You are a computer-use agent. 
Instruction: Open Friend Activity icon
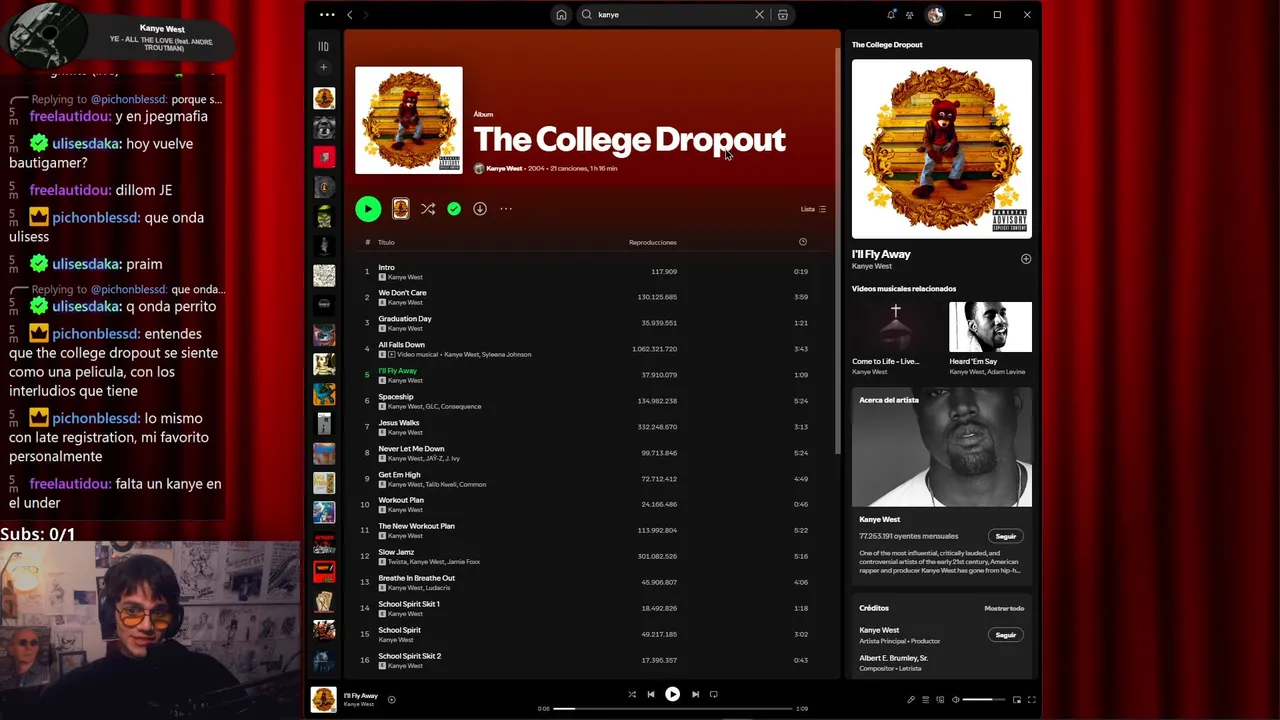pos(909,15)
